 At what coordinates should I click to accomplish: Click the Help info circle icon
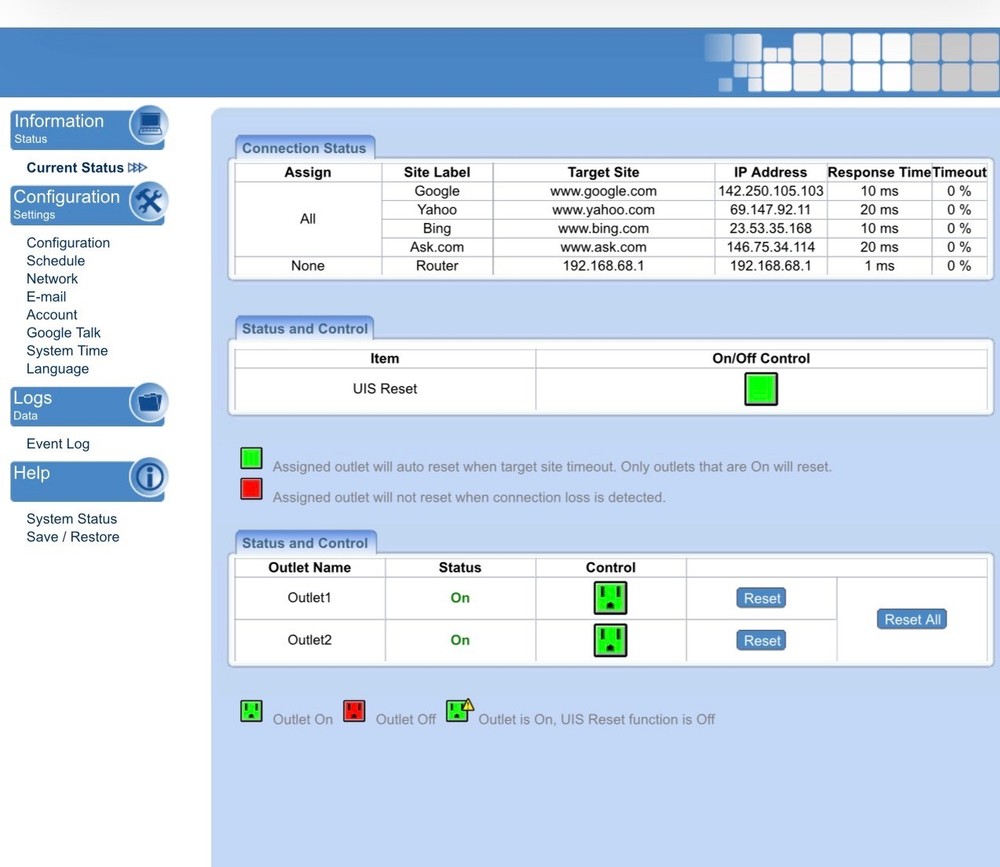click(148, 478)
